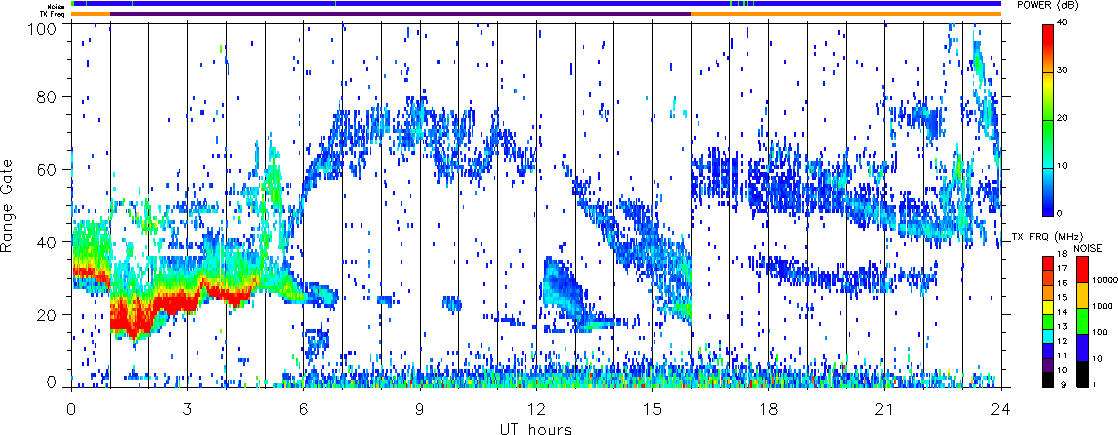Click the 21 tick label on UT hours axis
The width and height of the screenshot is (1118, 435).
(x=885, y=409)
